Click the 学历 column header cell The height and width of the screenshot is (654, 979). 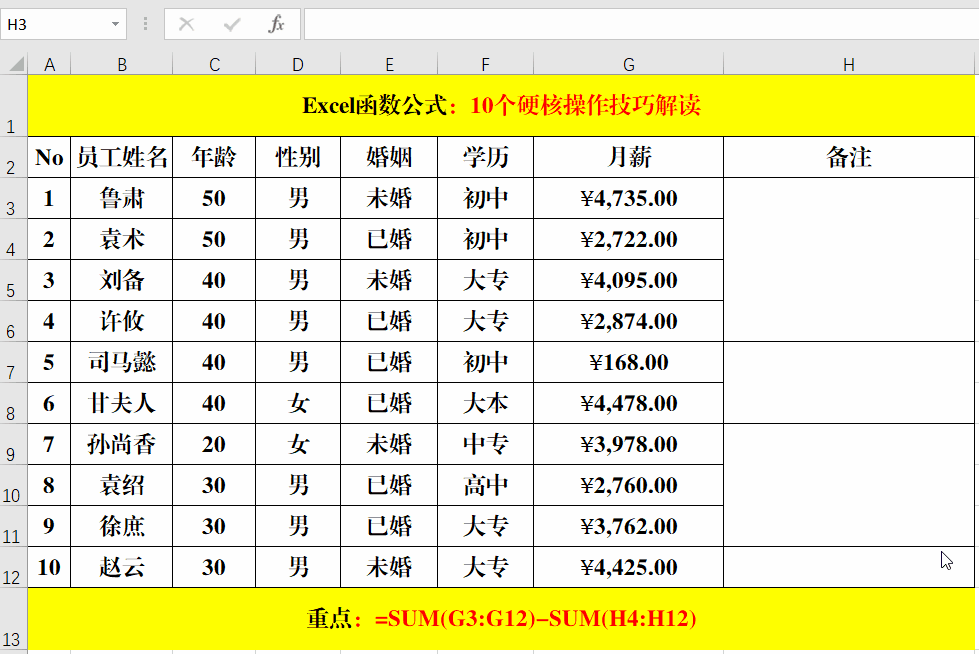click(x=485, y=157)
